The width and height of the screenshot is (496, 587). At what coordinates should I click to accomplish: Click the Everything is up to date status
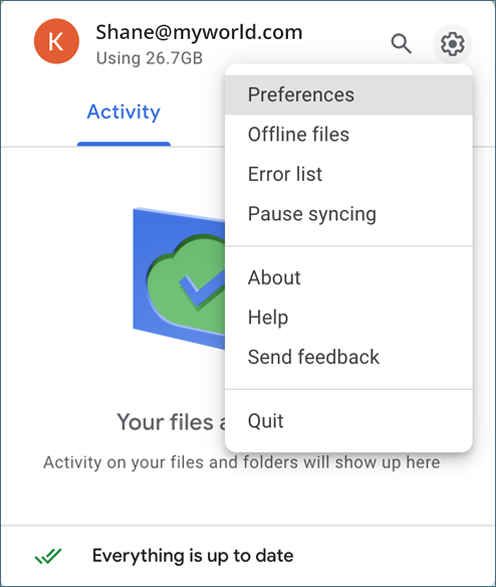(x=193, y=556)
